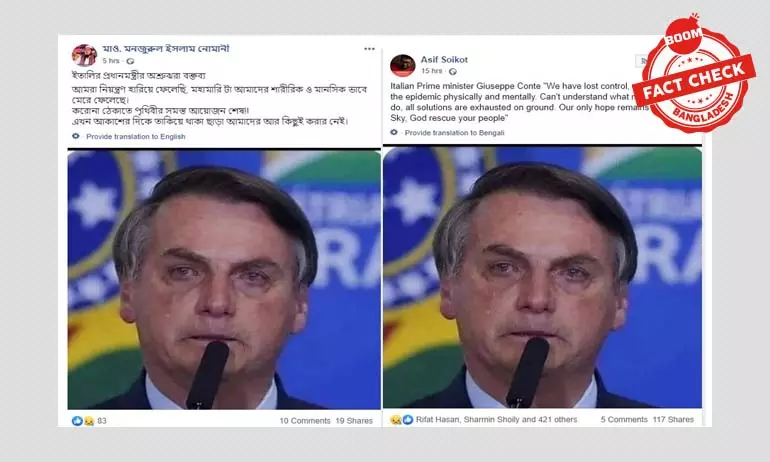Open the three-dot options menu on left post
This screenshot has height=462, width=770.
coord(369,49)
